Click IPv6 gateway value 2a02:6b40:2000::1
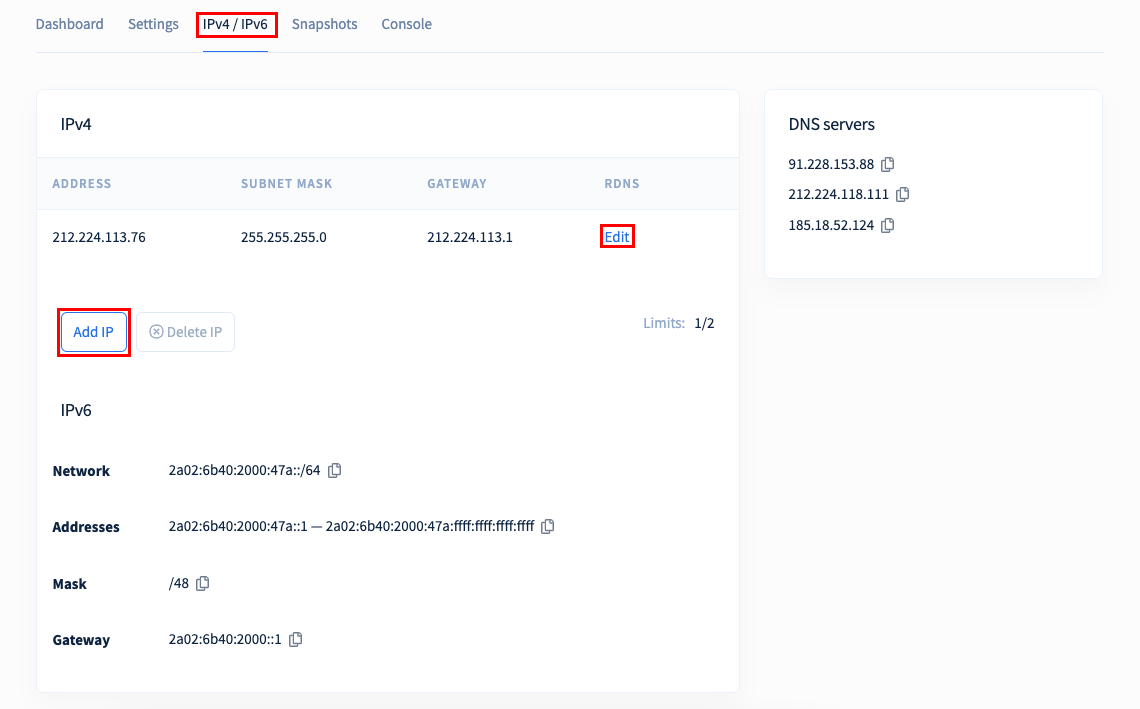Image resolution: width=1140 pixels, height=709 pixels. tap(225, 639)
